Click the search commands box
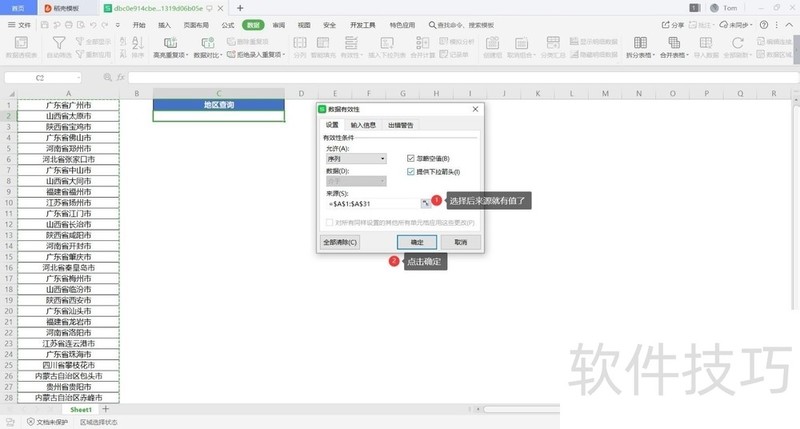800x429 pixels. pos(462,24)
